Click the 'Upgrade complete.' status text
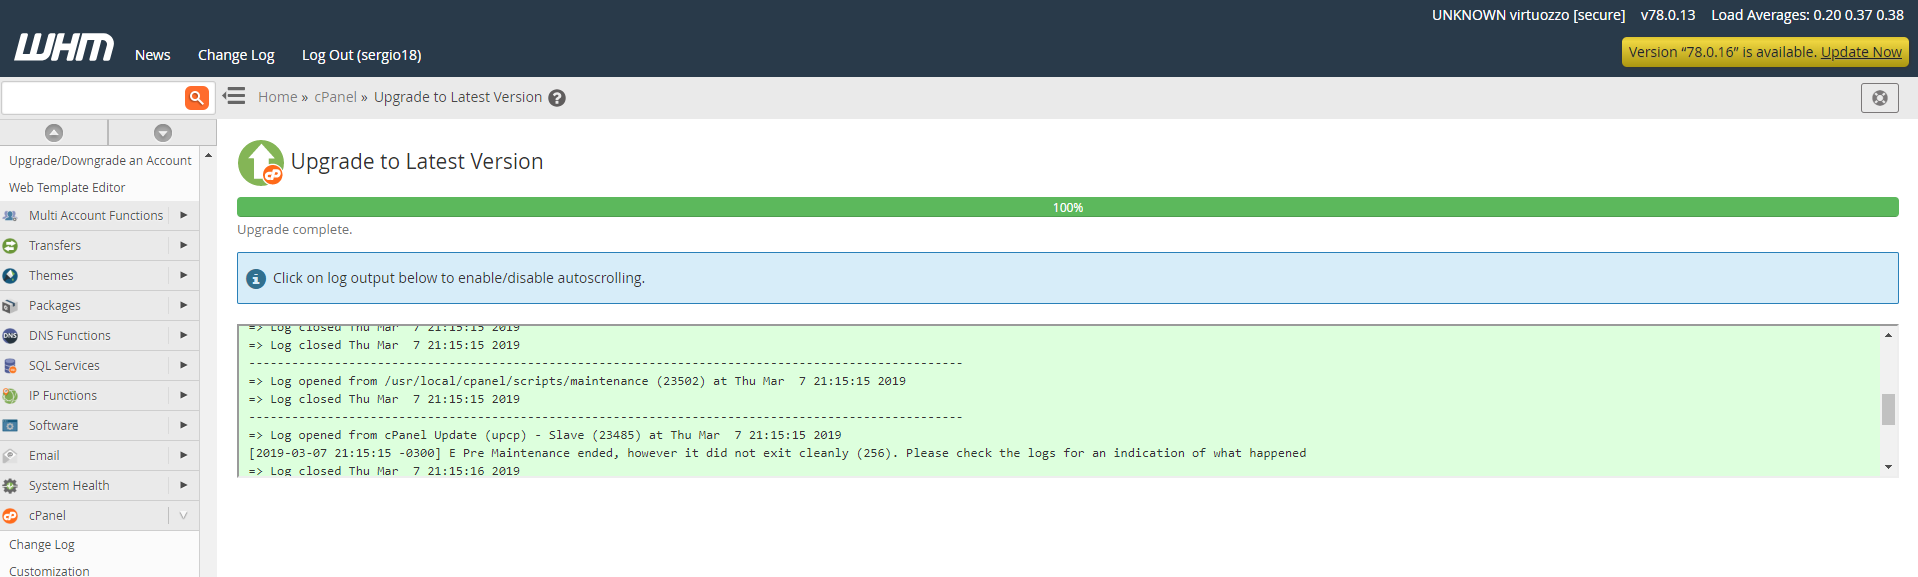The width and height of the screenshot is (1918, 577). 294,230
